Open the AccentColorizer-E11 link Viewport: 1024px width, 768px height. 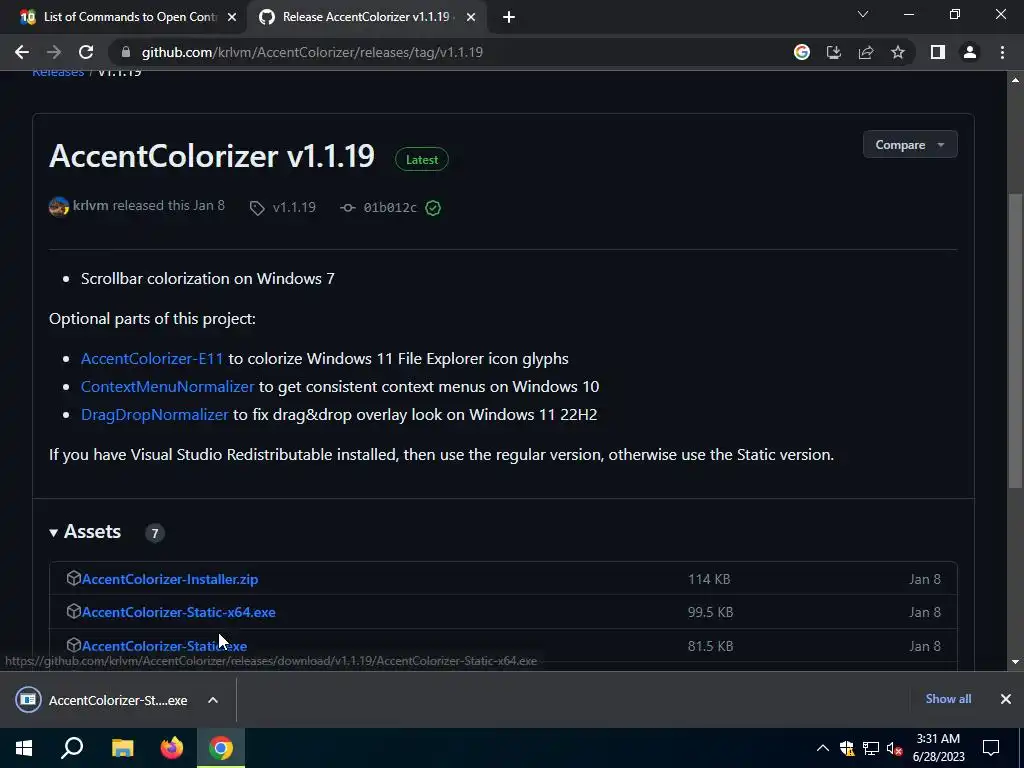coord(152,359)
